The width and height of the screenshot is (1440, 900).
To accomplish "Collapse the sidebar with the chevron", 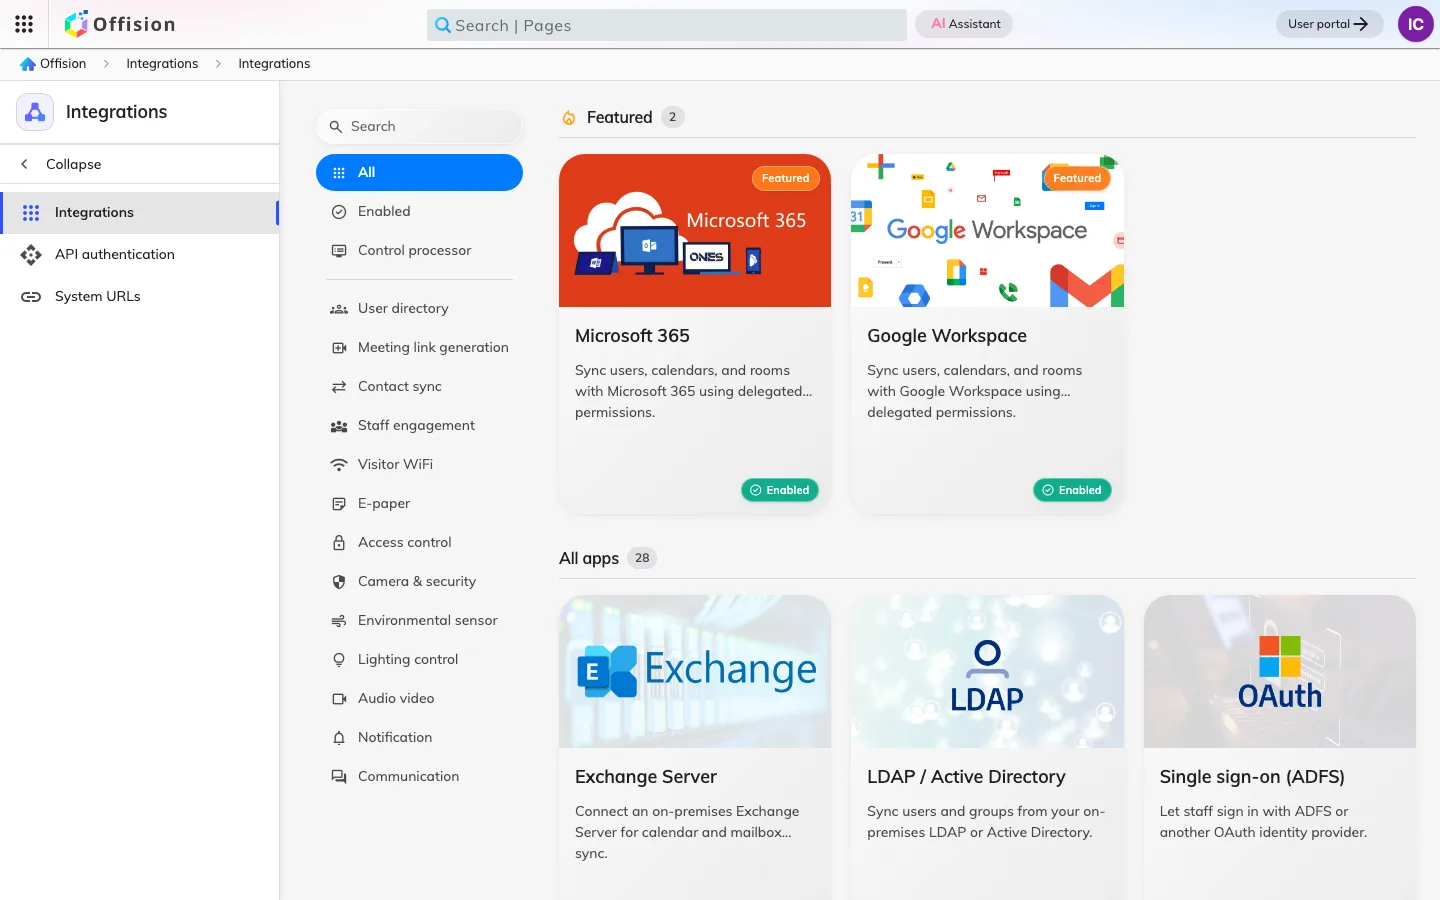I will tap(25, 164).
